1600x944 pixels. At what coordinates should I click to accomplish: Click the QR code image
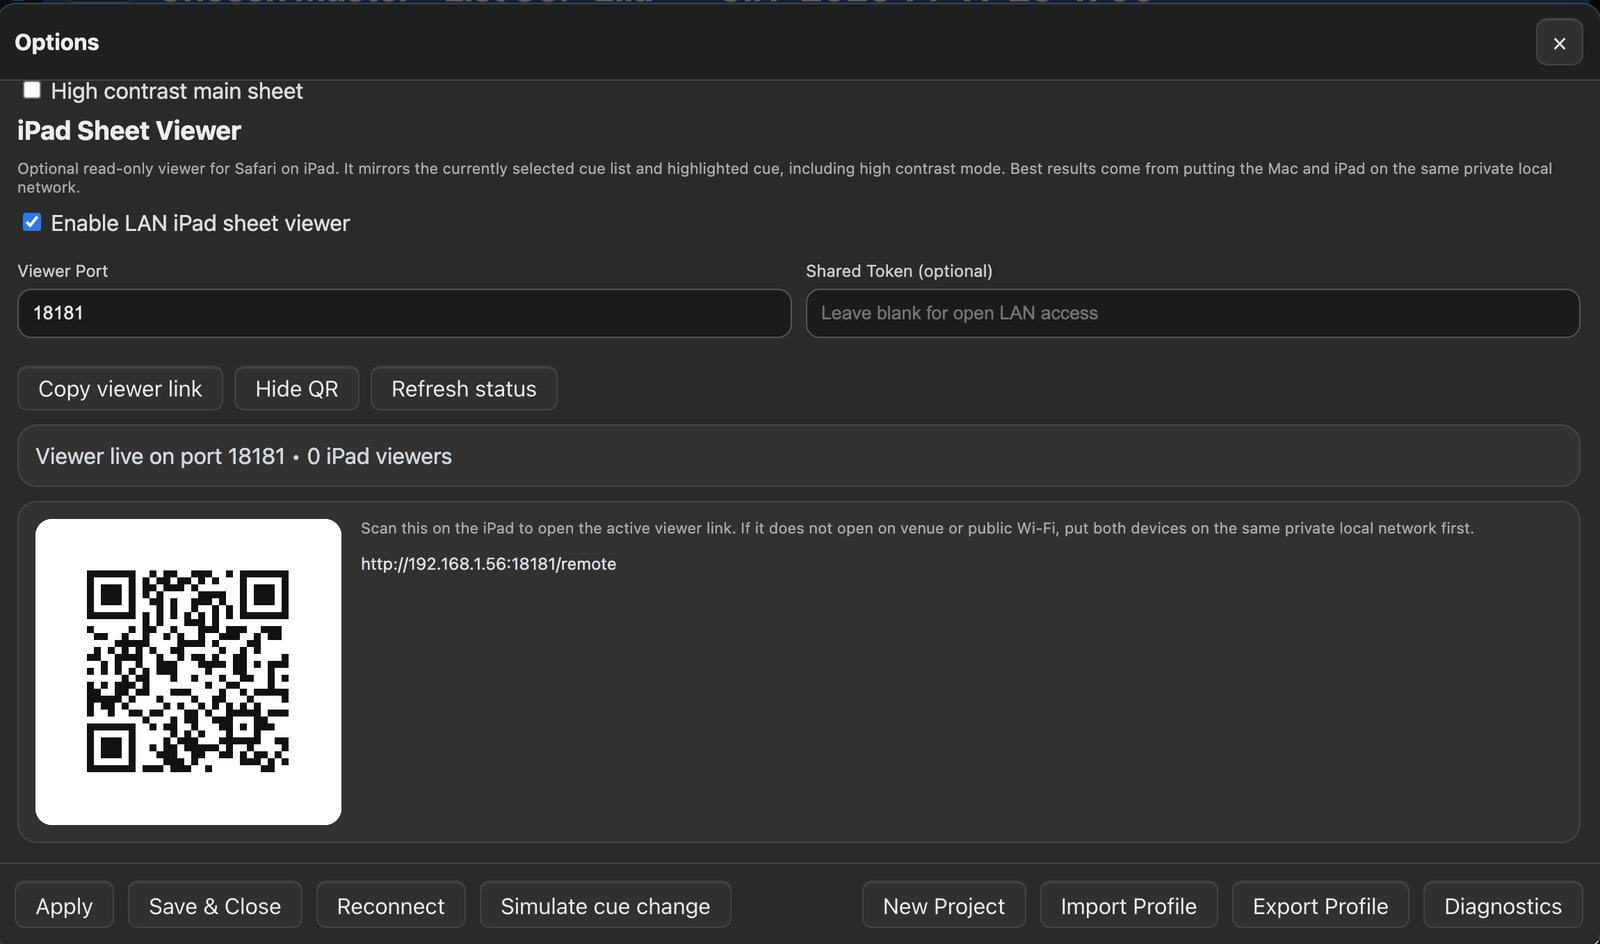tap(188, 672)
